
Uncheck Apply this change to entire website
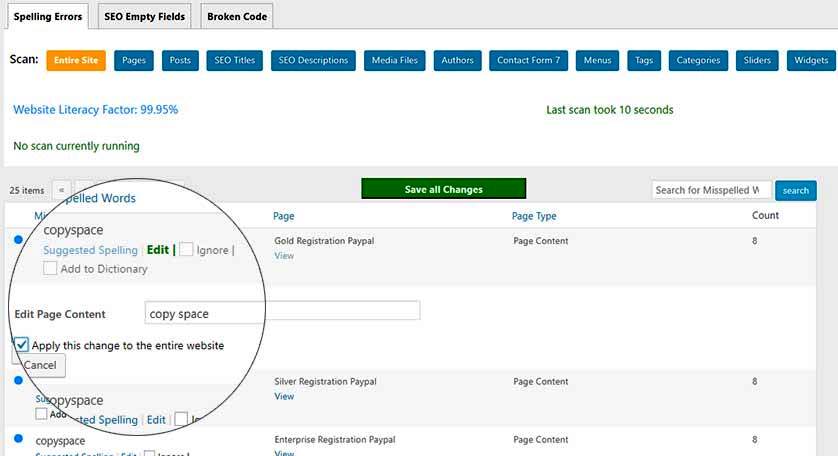[21, 344]
